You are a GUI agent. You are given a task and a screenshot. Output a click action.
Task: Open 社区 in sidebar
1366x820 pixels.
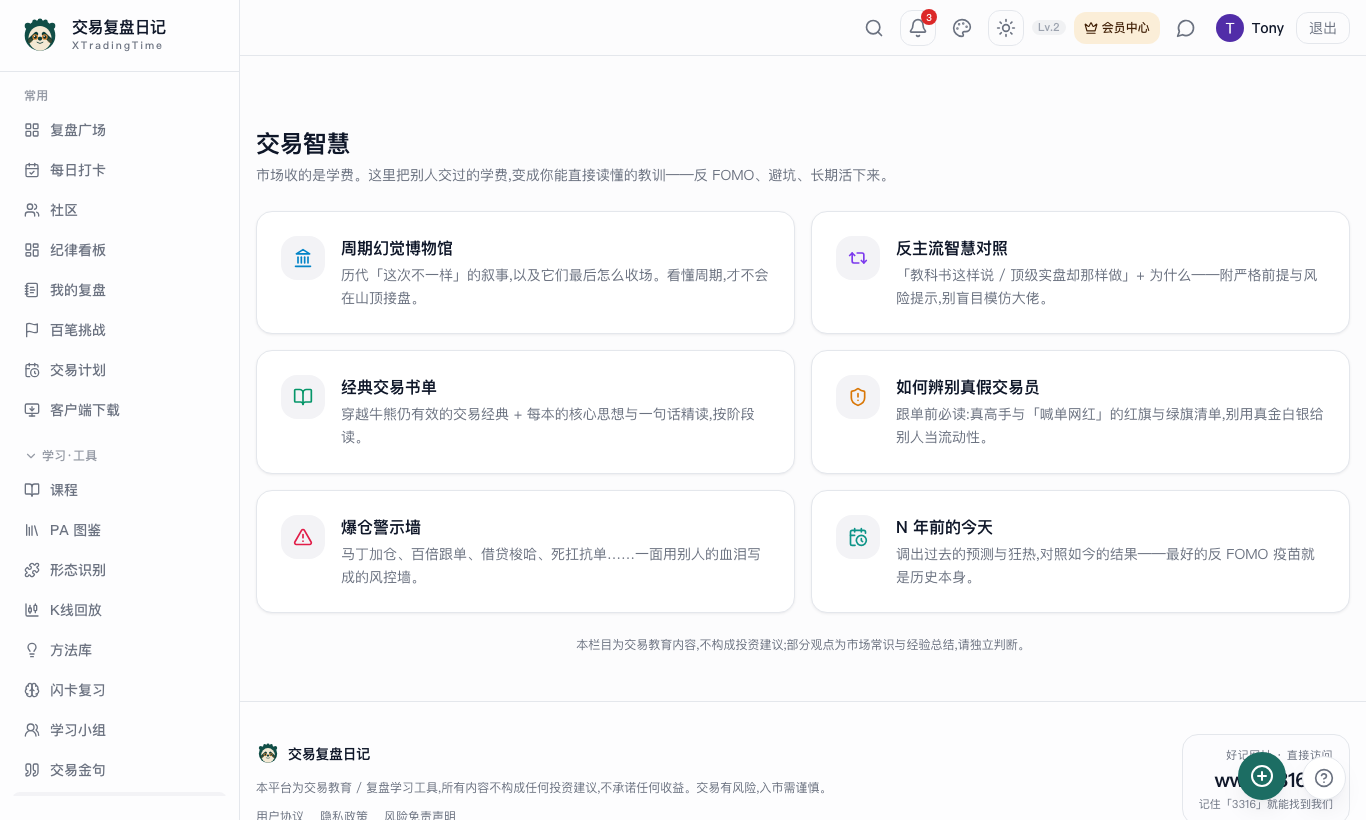click(x=120, y=210)
